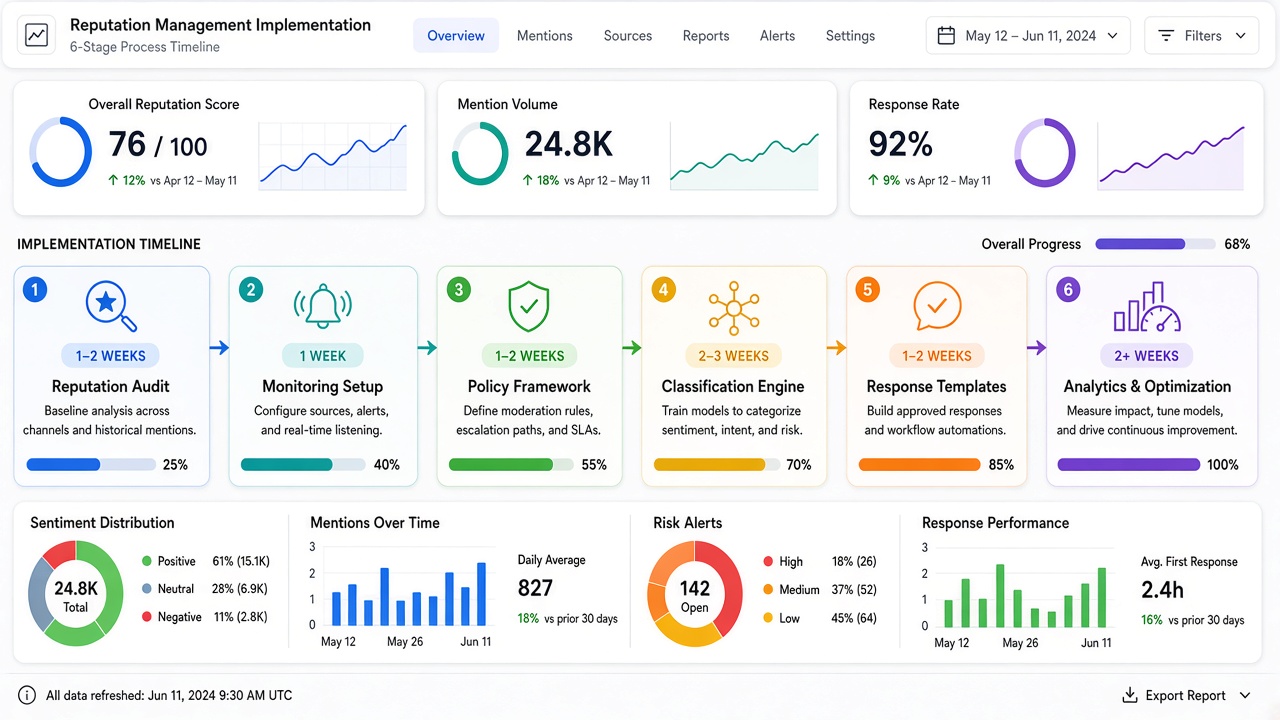Click the Overall Progress 68% bar
Image resolution: width=1280 pixels, height=720 pixels.
pos(1156,244)
